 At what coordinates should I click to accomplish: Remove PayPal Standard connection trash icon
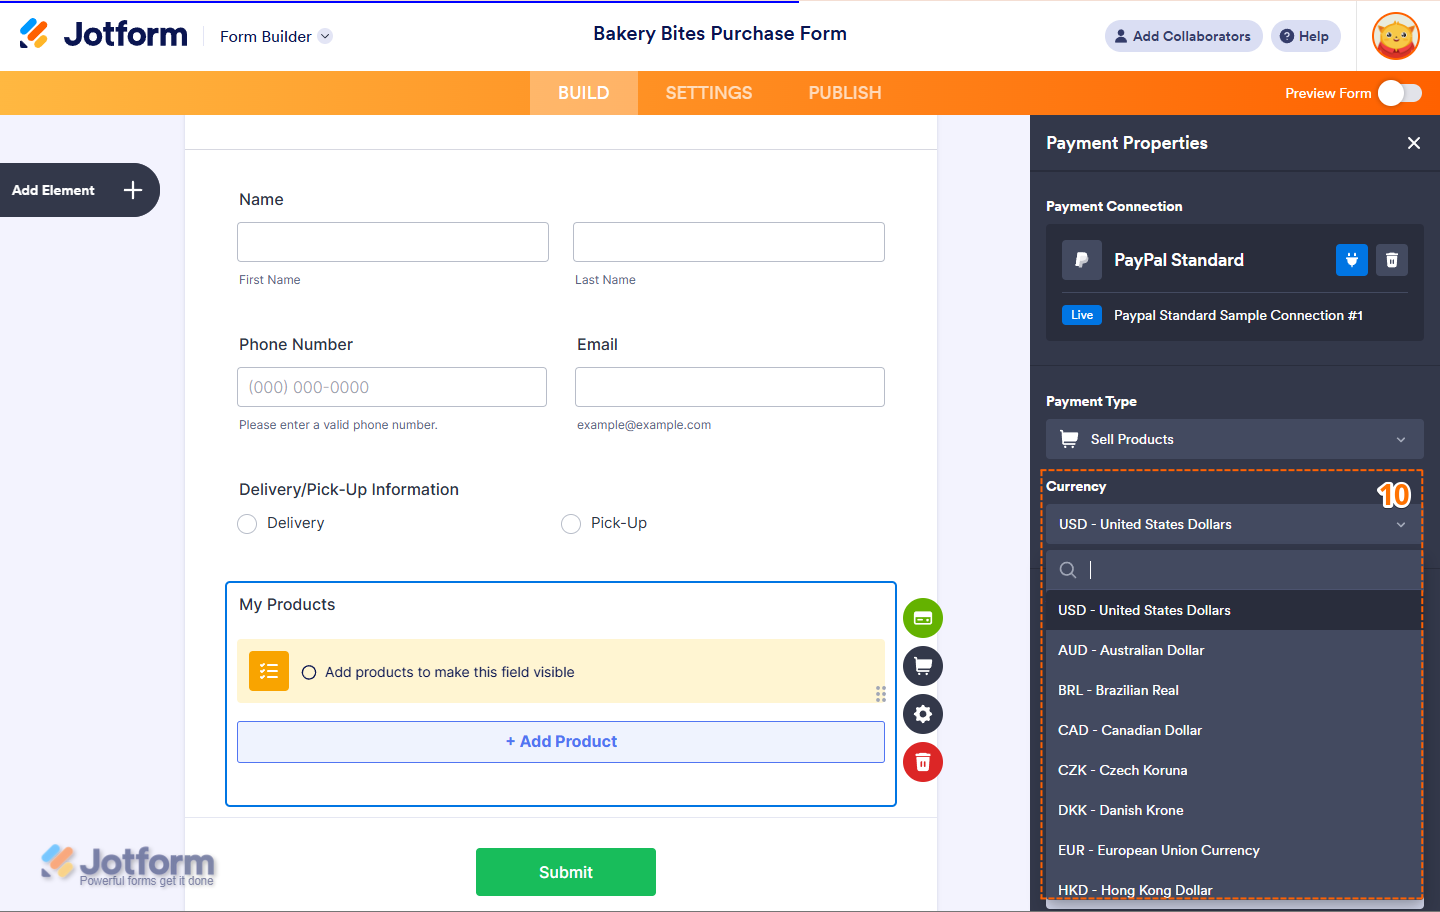1392,260
